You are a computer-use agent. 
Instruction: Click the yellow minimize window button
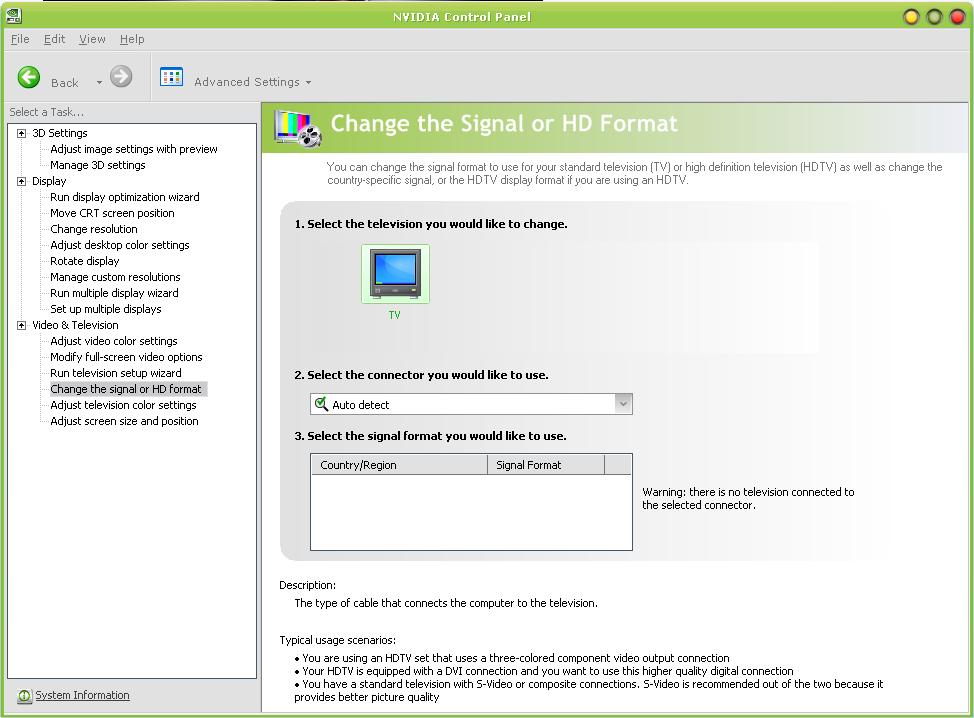[911, 17]
